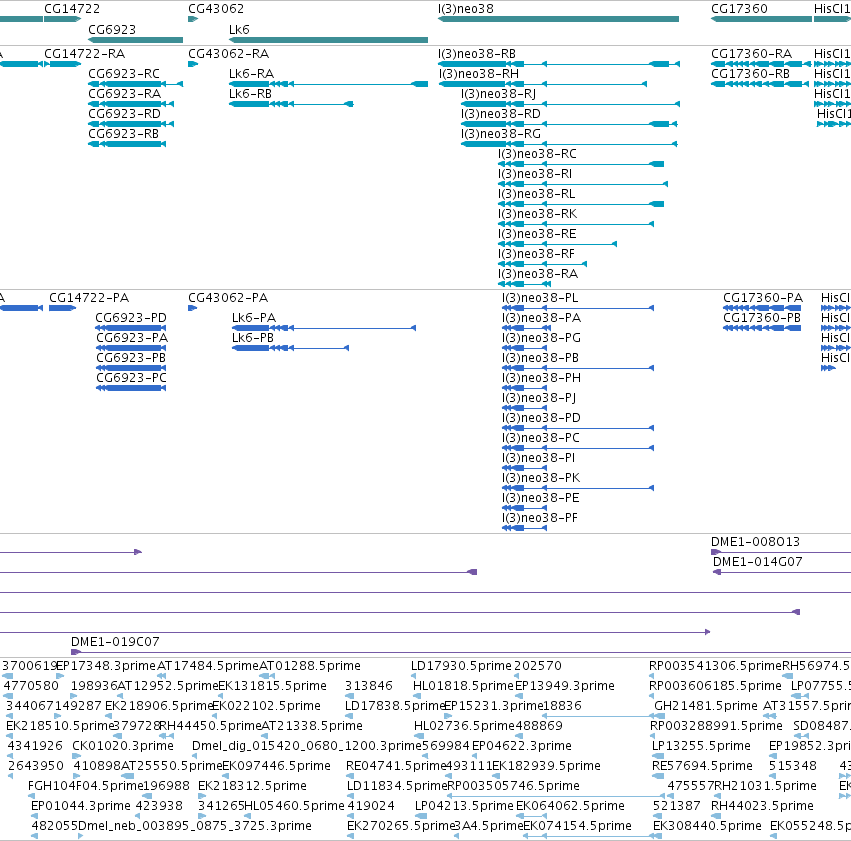The image size is (851, 841).
Task: Click the Lk6-PA protein
Action: (254, 318)
